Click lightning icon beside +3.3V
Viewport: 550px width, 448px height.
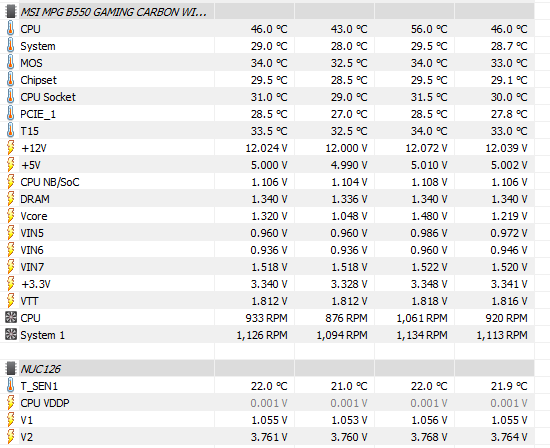(x=11, y=284)
